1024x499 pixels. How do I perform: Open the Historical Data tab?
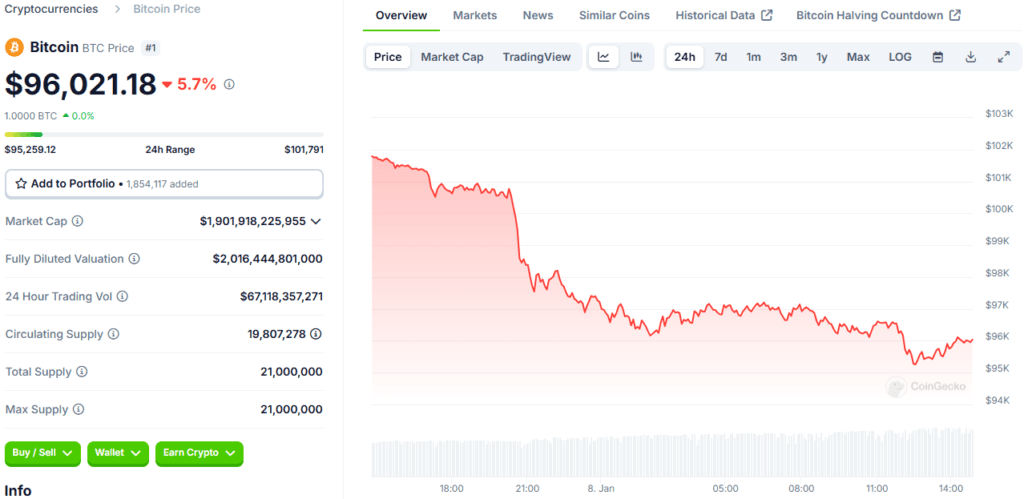724,15
